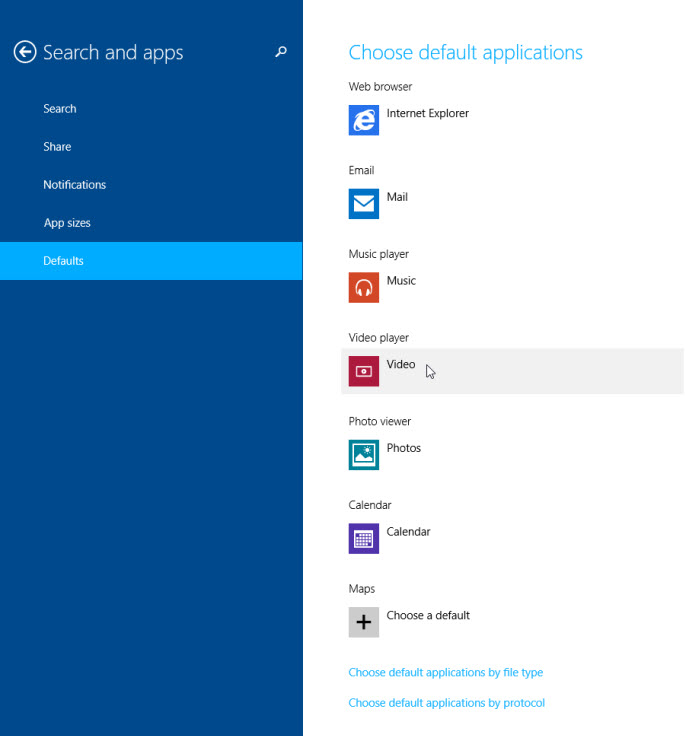
Task: Open Choose default applications by file type
Action: pyautogui.click(x=446, y=672)
